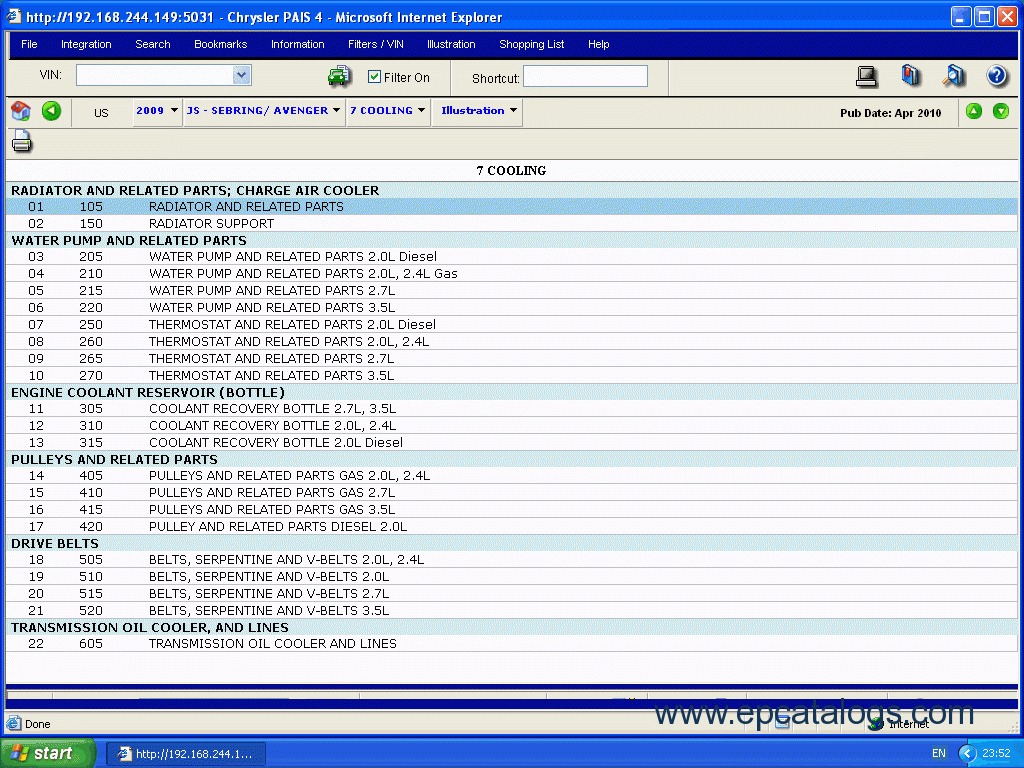This screenshot has height=768, width=1024.
Task: Click the PULLEYS AND RELATED PARTS section heading
Action: (x=114, y=460)
